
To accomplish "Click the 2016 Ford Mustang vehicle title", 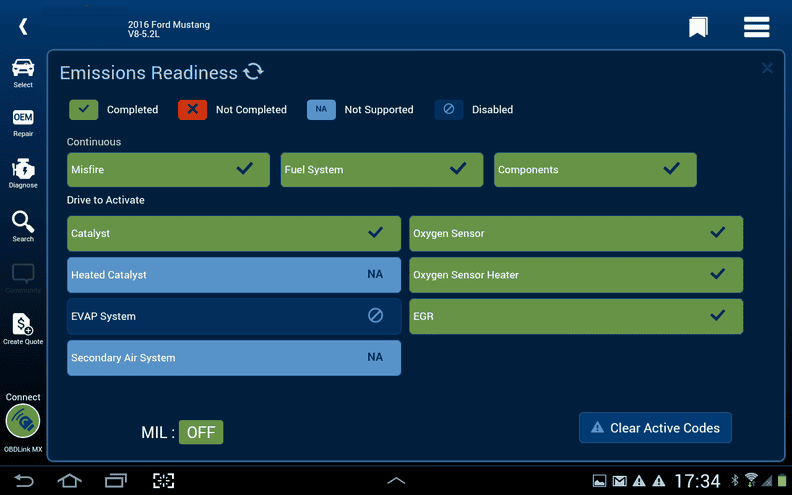I will pyautogui.click(x=169, y=29).
